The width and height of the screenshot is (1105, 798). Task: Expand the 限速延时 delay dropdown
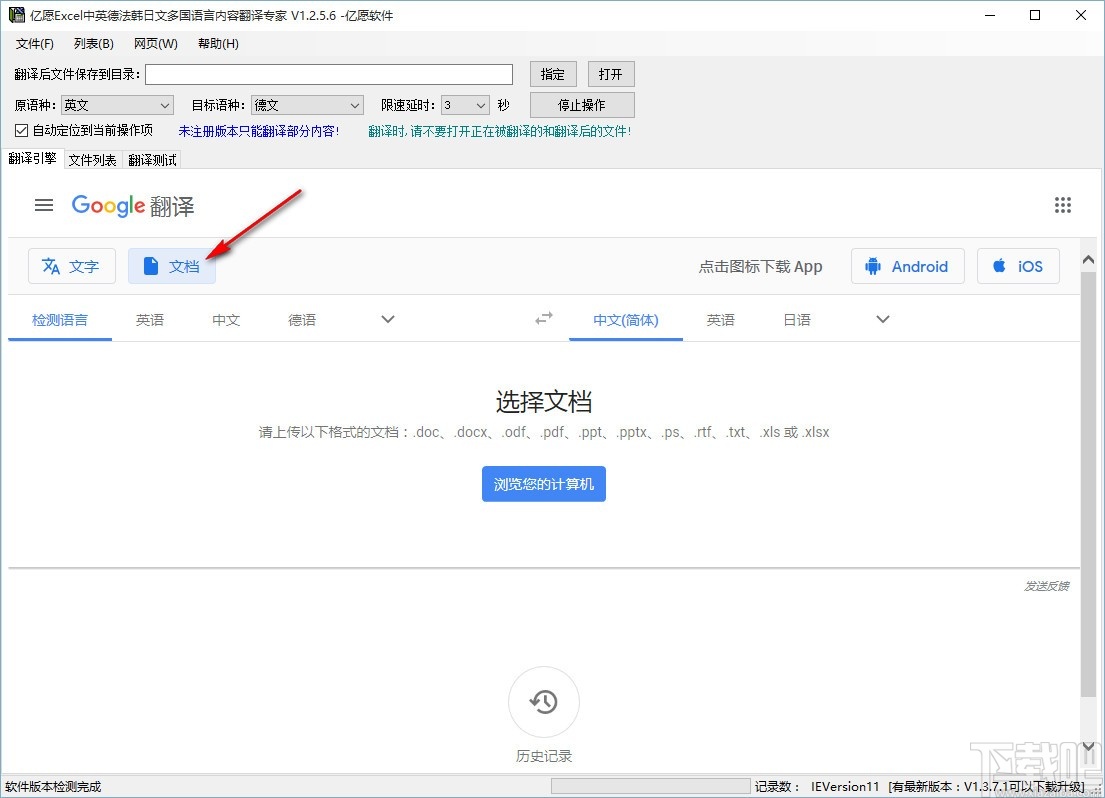coord(481,104)
